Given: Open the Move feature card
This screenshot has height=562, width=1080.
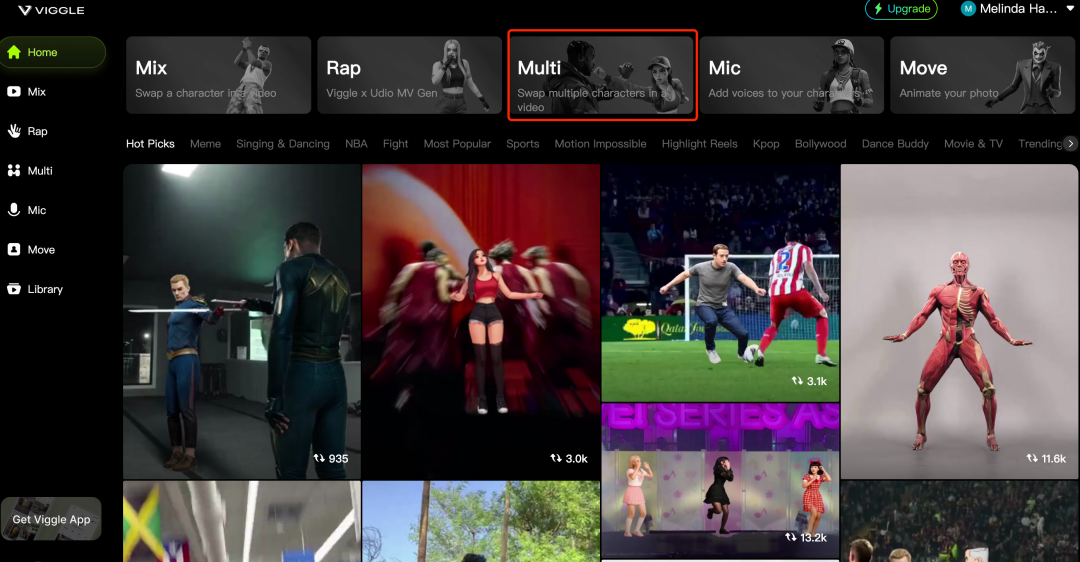Looking at the screenshot, I should pyautogui.click(x=982, y=75).
